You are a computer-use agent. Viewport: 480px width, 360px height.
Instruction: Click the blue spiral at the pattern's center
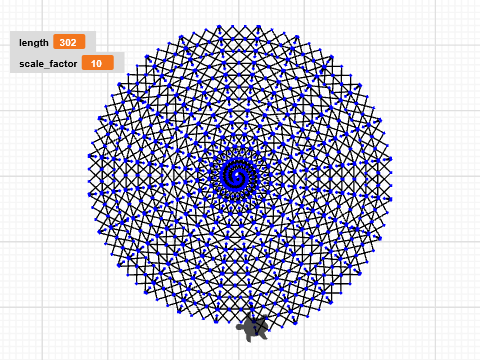click(237, 176)
